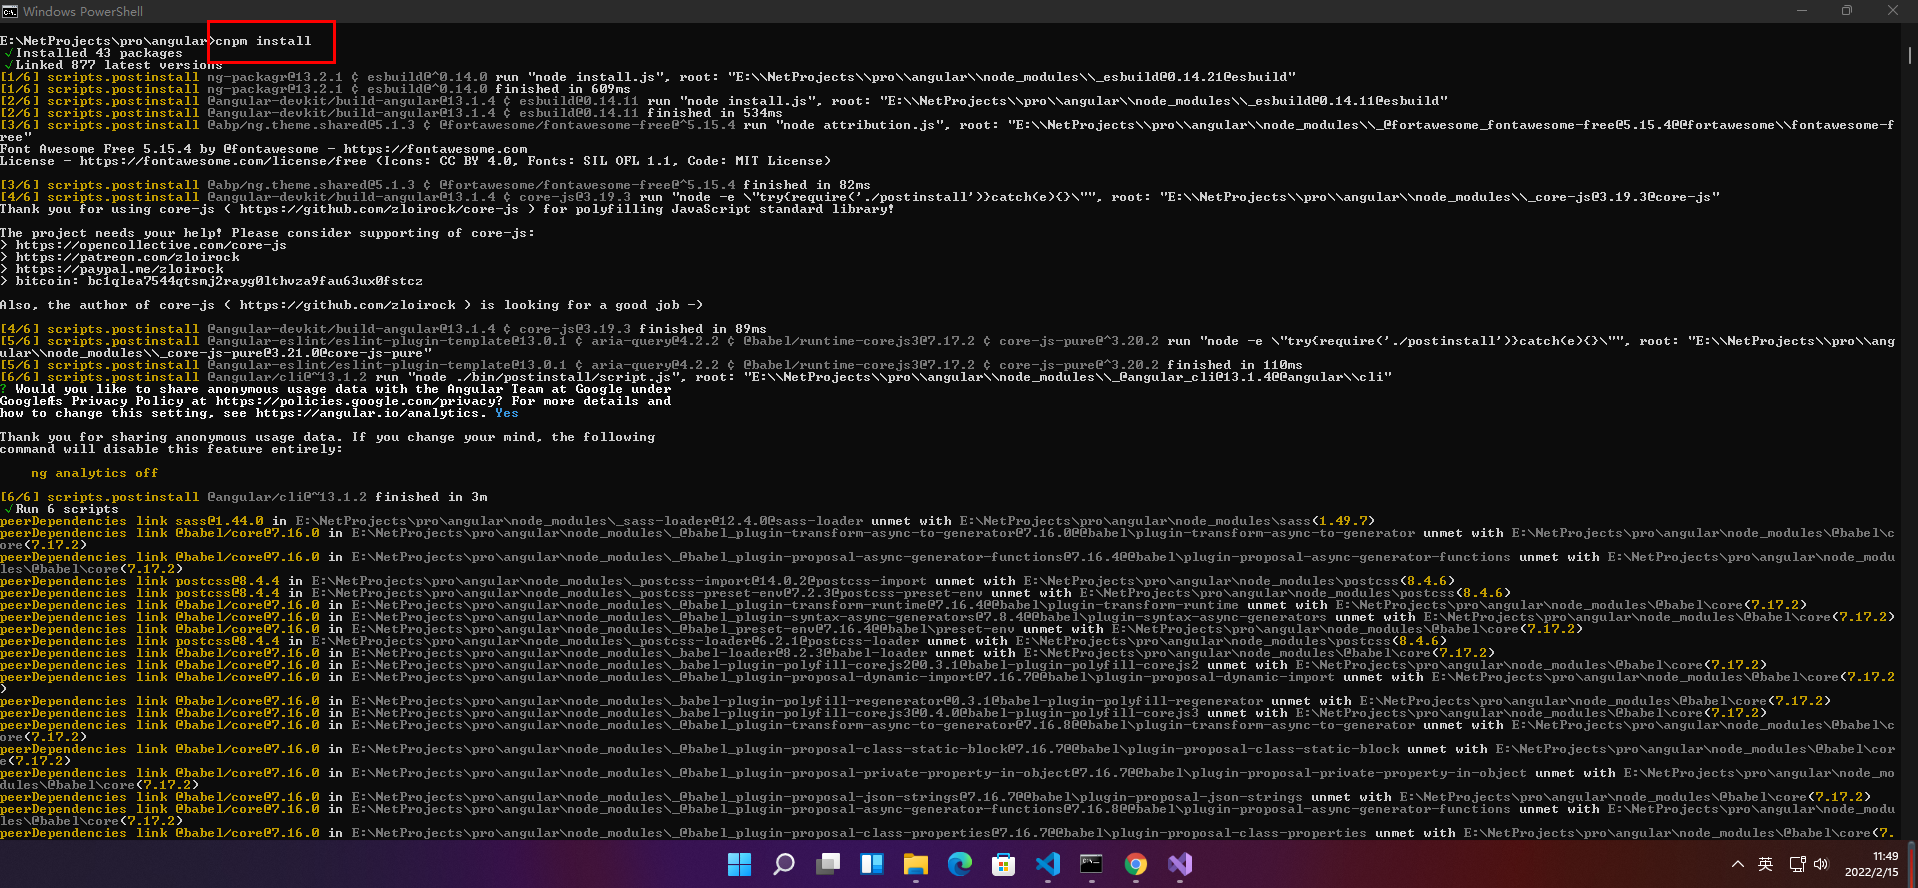Screen dimensions: 1918x888
Task: Click the https://paypal.me/zloirock URL text
Action: pyautogui.click(x=119, y=269)
